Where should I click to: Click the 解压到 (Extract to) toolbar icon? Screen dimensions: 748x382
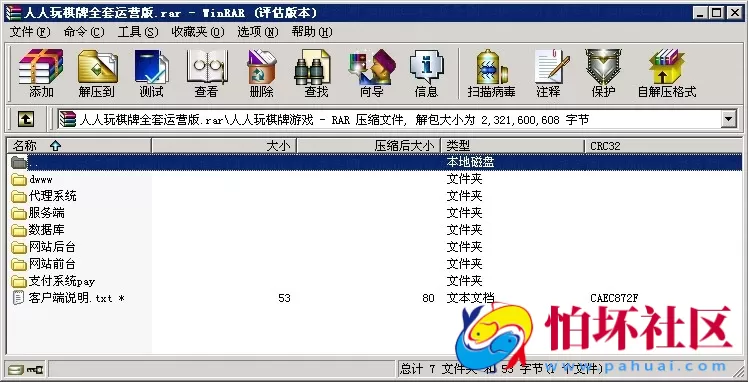point(97,67)
